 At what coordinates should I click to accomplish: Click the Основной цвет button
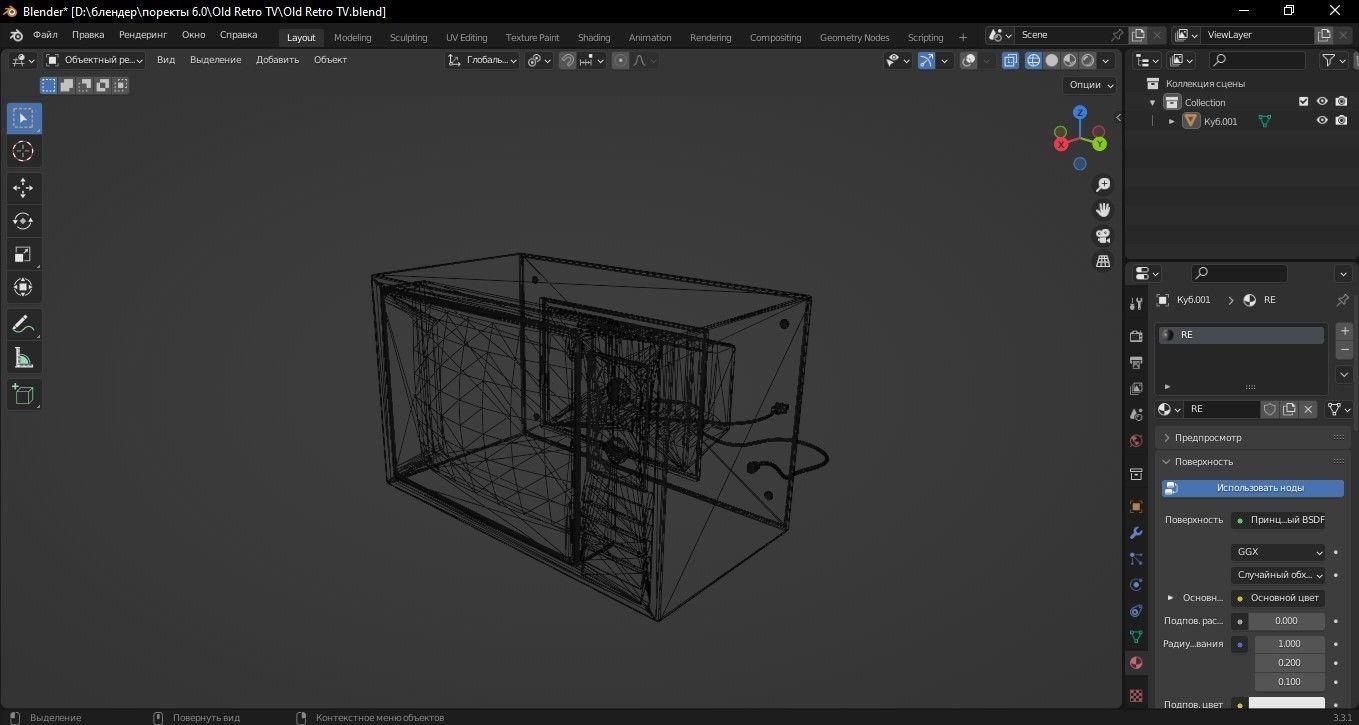click(1278, 598)
